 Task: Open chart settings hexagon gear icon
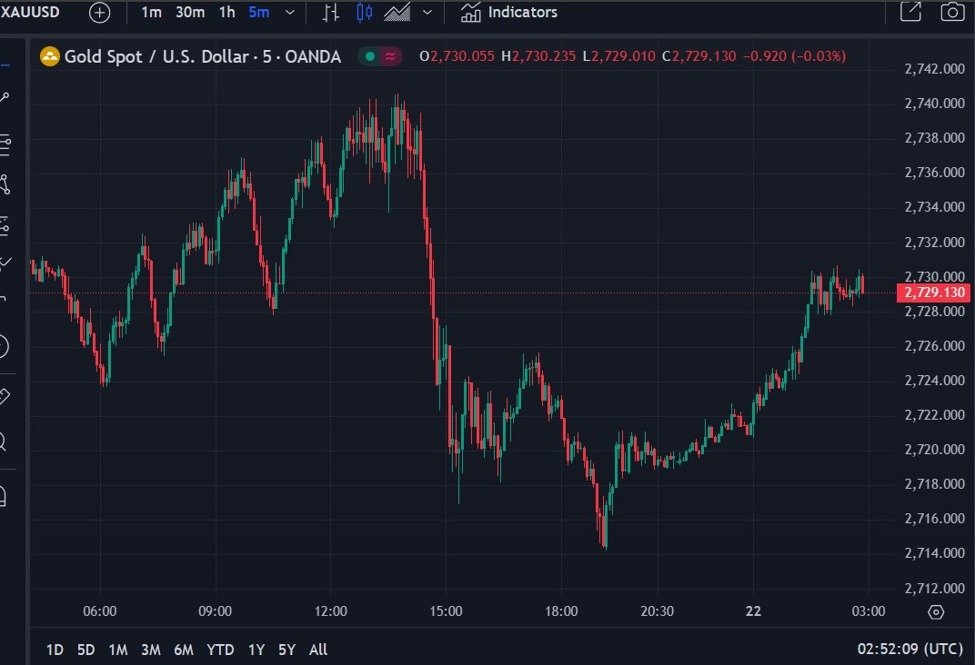click(x=936, y=612)
